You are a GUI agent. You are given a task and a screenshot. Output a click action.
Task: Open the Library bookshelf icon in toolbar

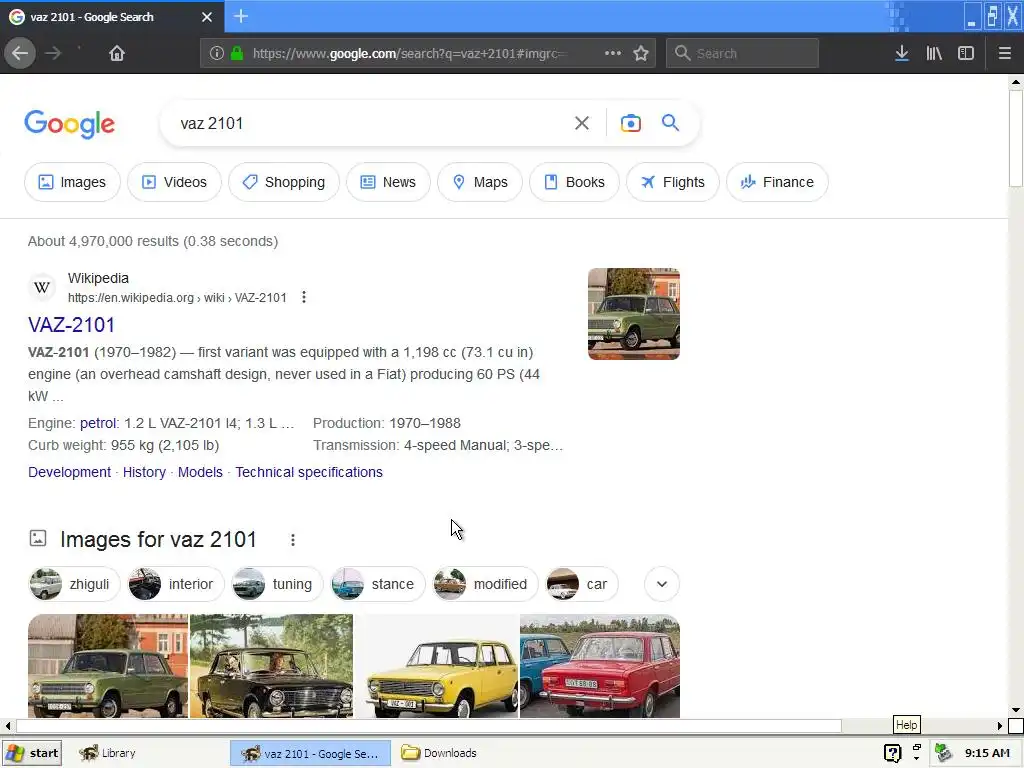(x=934, y=53)
